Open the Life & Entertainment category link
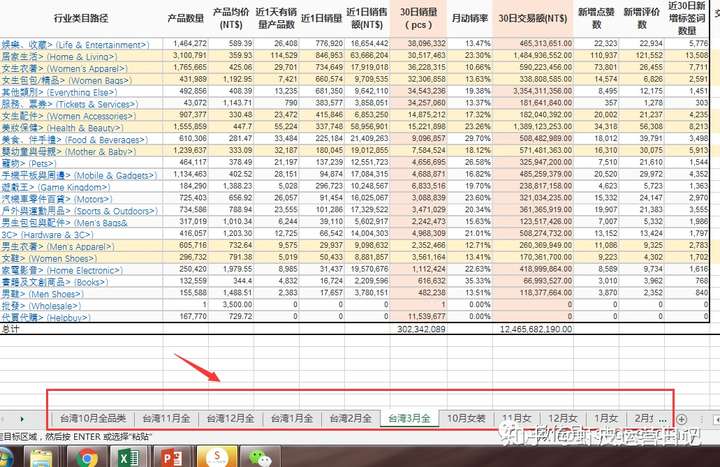 point(75,45)
